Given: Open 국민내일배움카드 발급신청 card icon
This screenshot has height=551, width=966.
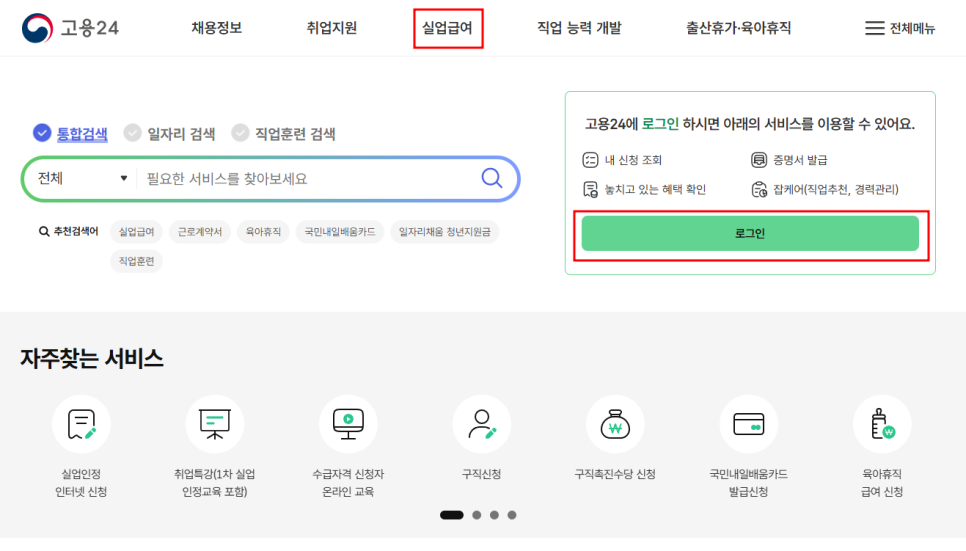Looking at the screenshot, I should coord(749,424).
